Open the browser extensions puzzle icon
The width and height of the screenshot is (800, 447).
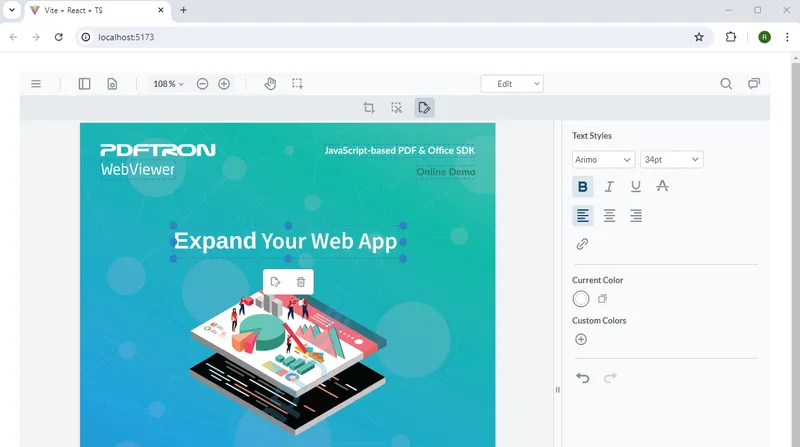click(x=731, y=37)
